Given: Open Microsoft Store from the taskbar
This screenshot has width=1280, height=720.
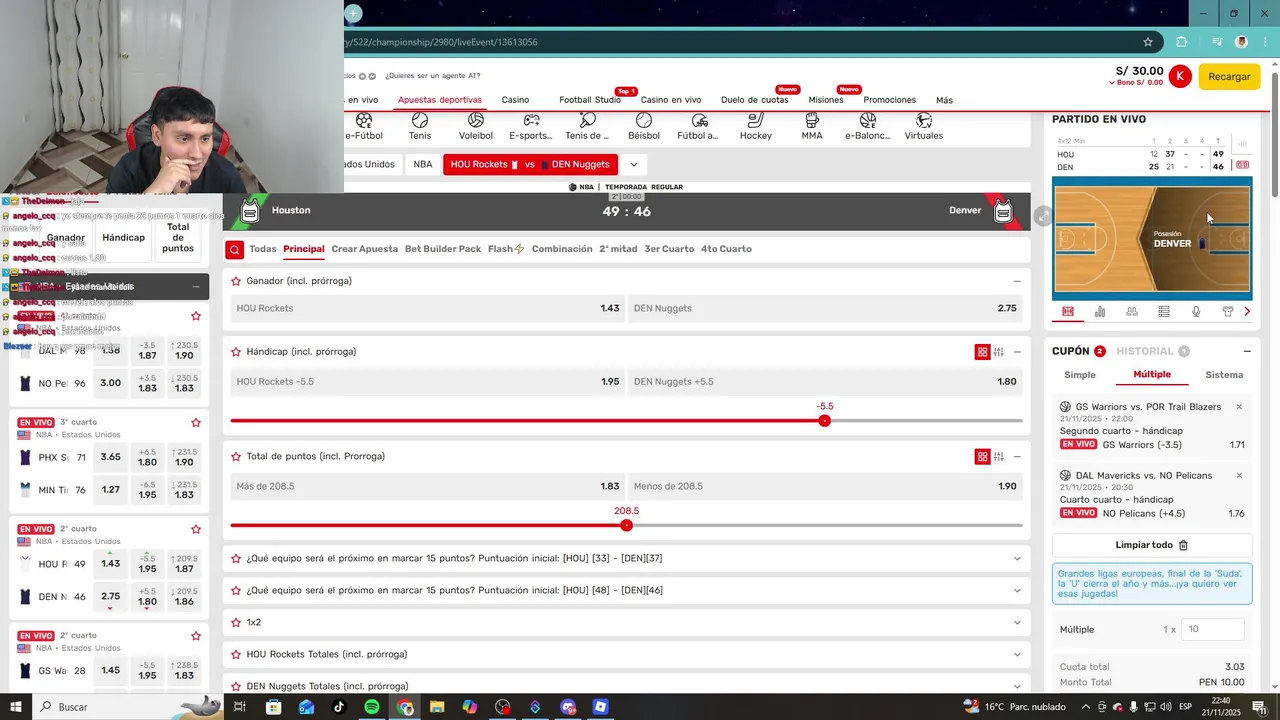Looking at the screenshot, I should (x=273, y=707).
